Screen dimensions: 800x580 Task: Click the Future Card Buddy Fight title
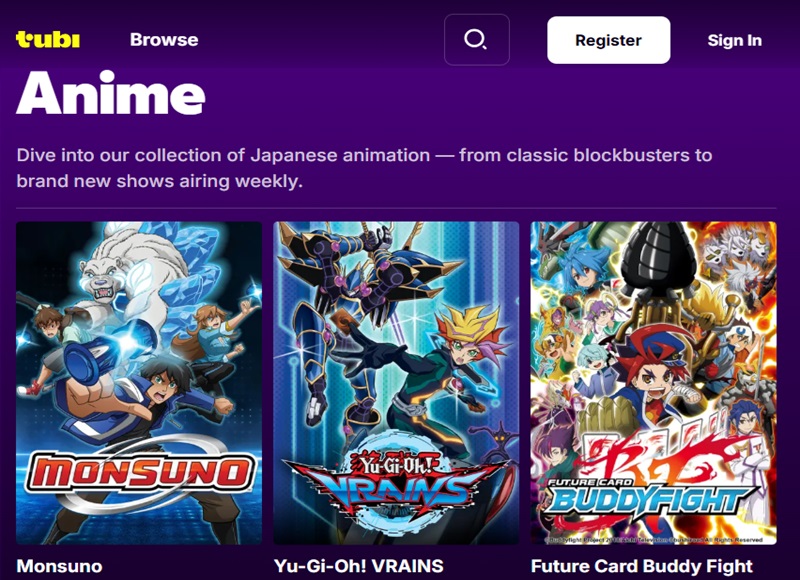pyautogui.click(x=642, y=566)
